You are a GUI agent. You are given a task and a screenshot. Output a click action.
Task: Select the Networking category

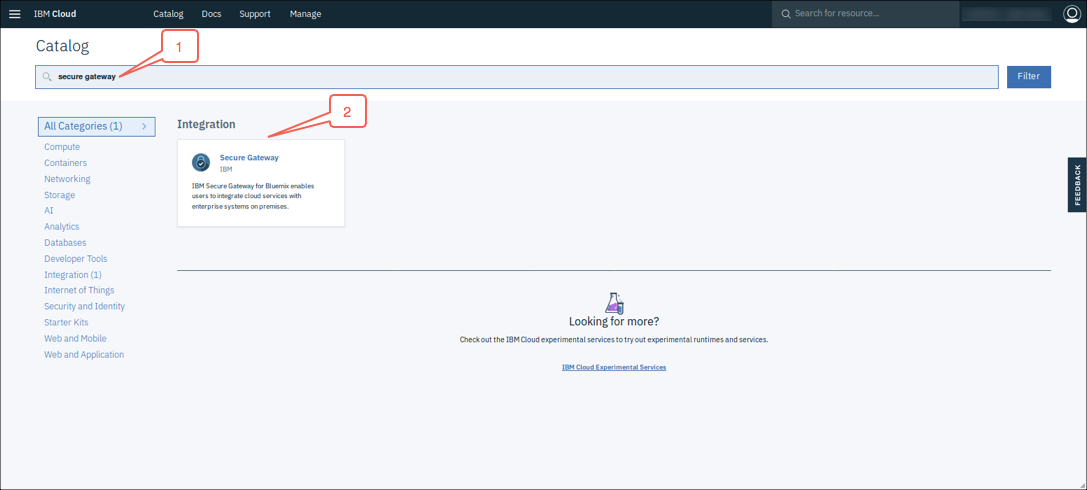[x=67, y=179]
